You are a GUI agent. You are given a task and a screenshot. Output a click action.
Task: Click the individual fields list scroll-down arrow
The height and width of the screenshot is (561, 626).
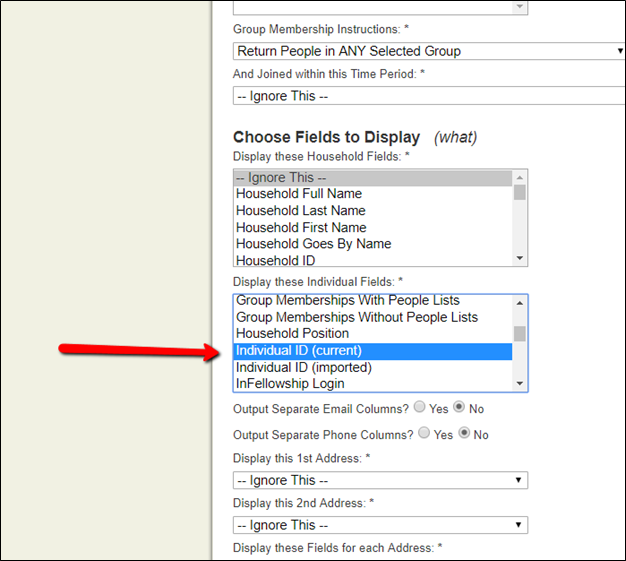[x=519, y=383]
